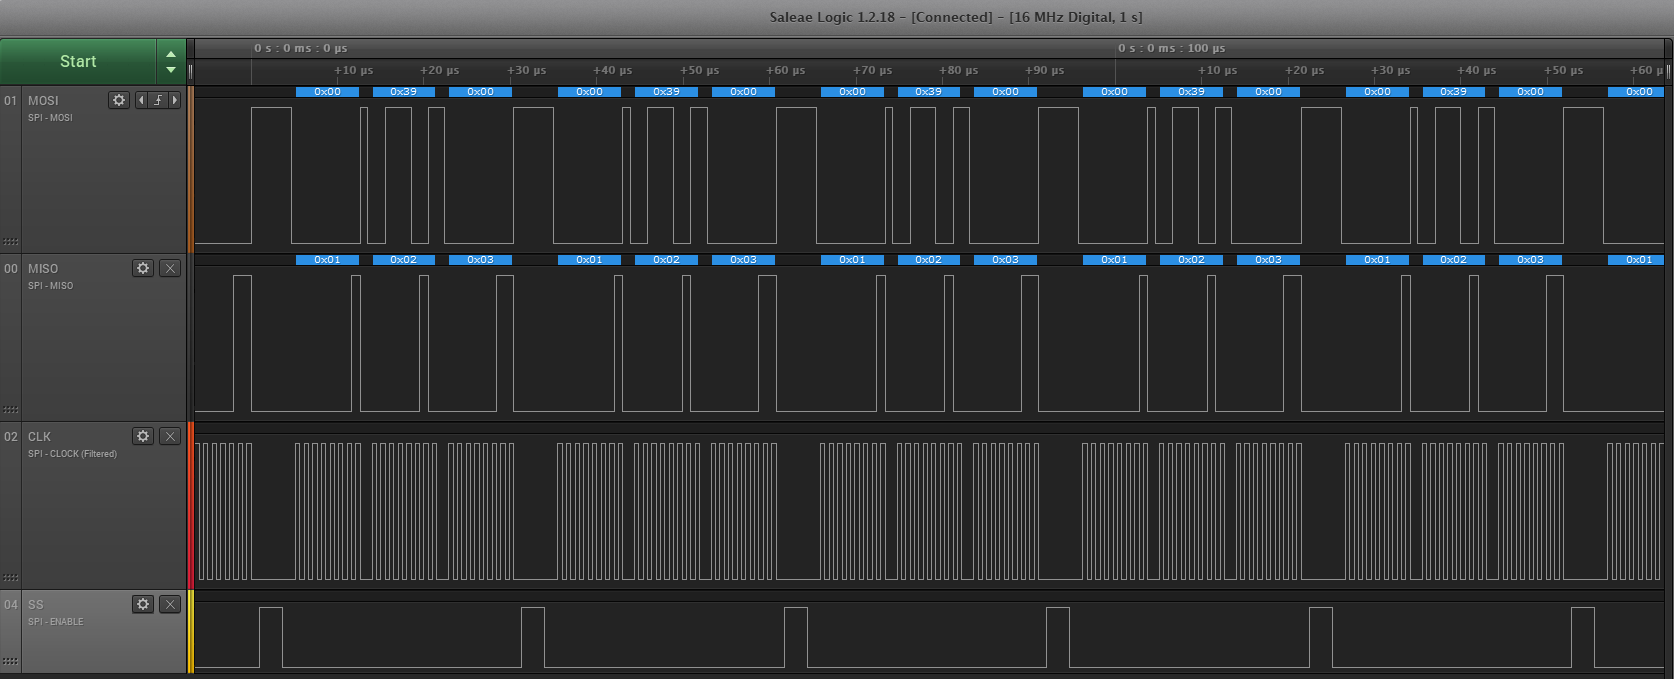Click the MOSI next edge arrow

tap(175, 100)
